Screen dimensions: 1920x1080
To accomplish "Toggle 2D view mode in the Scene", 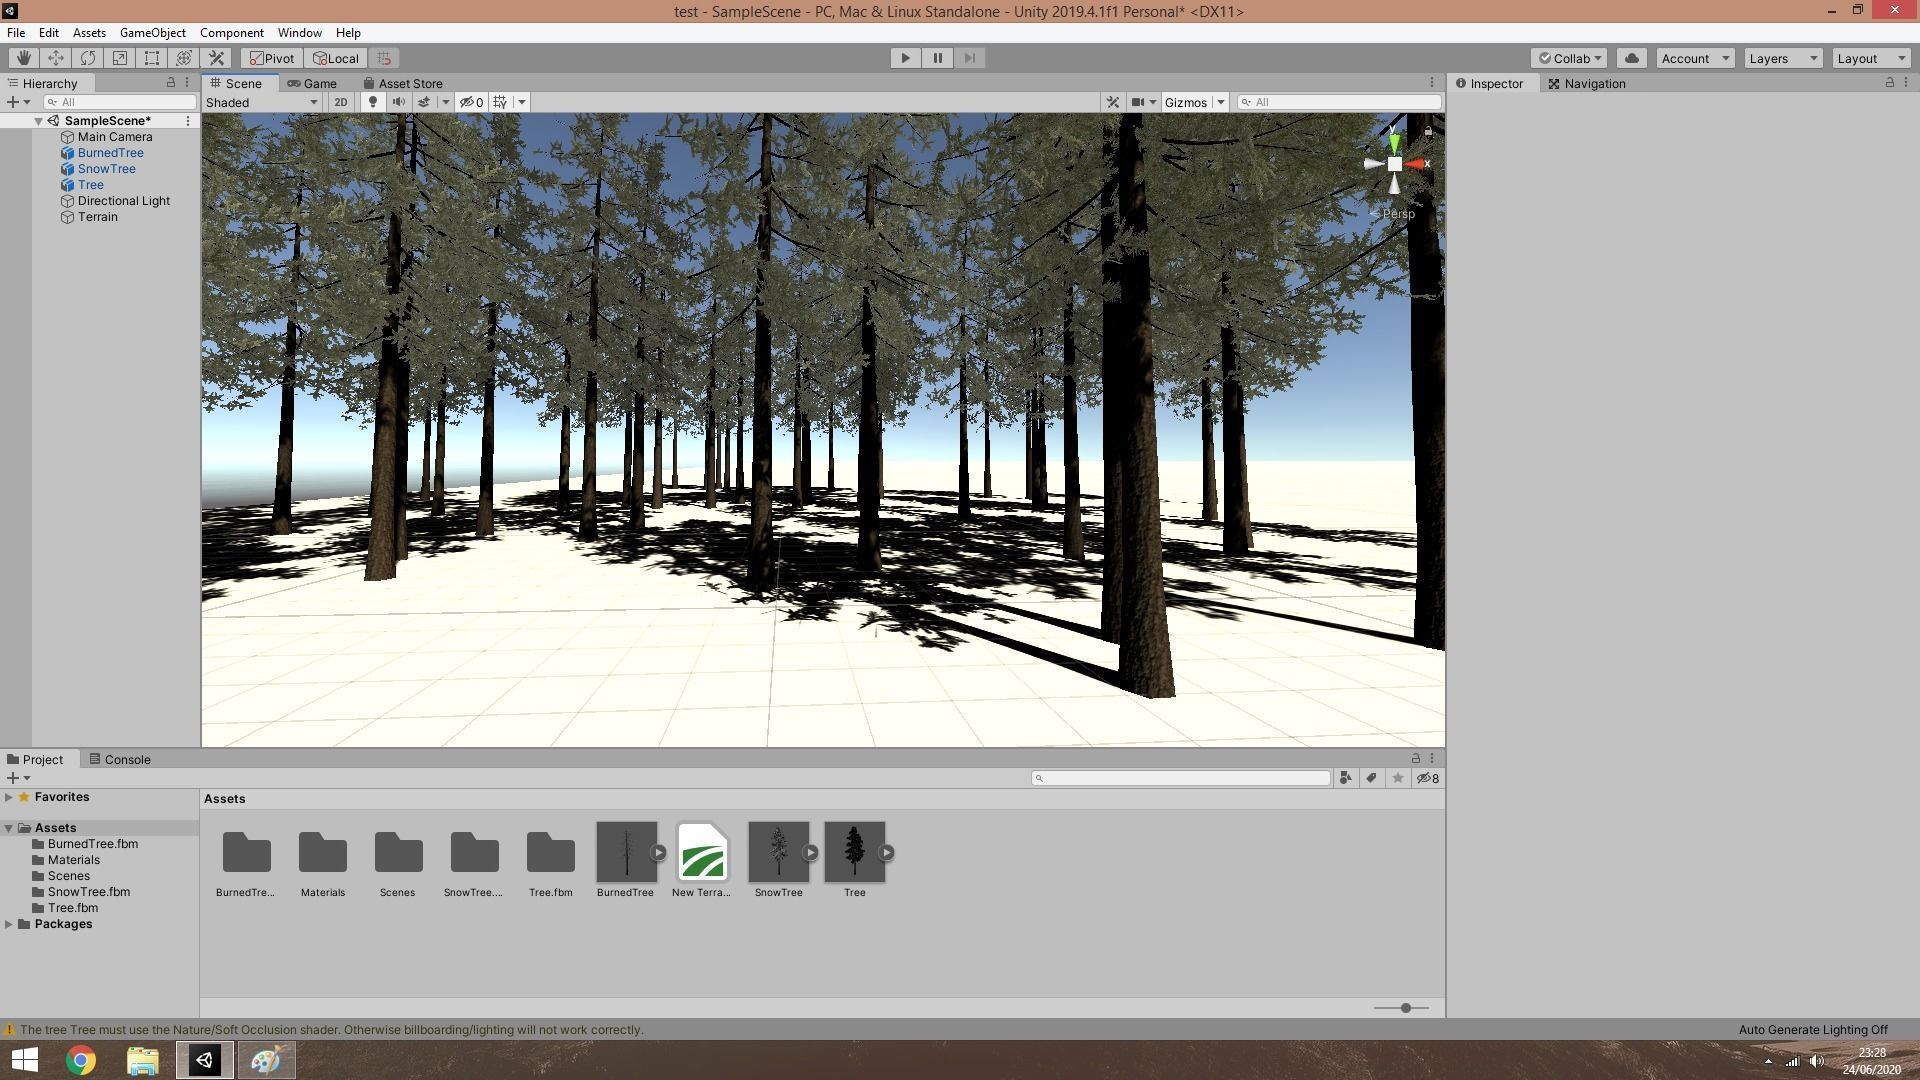I will coord(341,102).
